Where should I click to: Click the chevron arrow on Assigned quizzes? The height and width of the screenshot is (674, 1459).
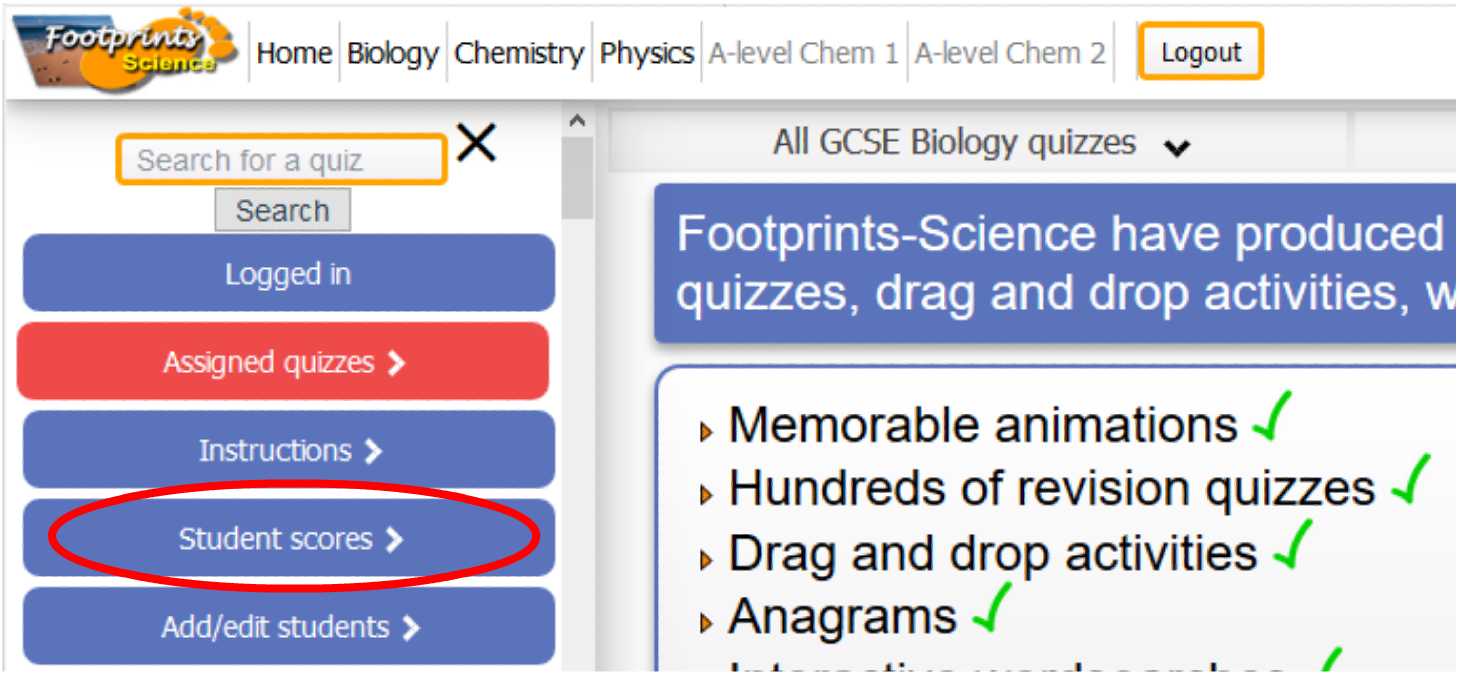pos(397,363)
